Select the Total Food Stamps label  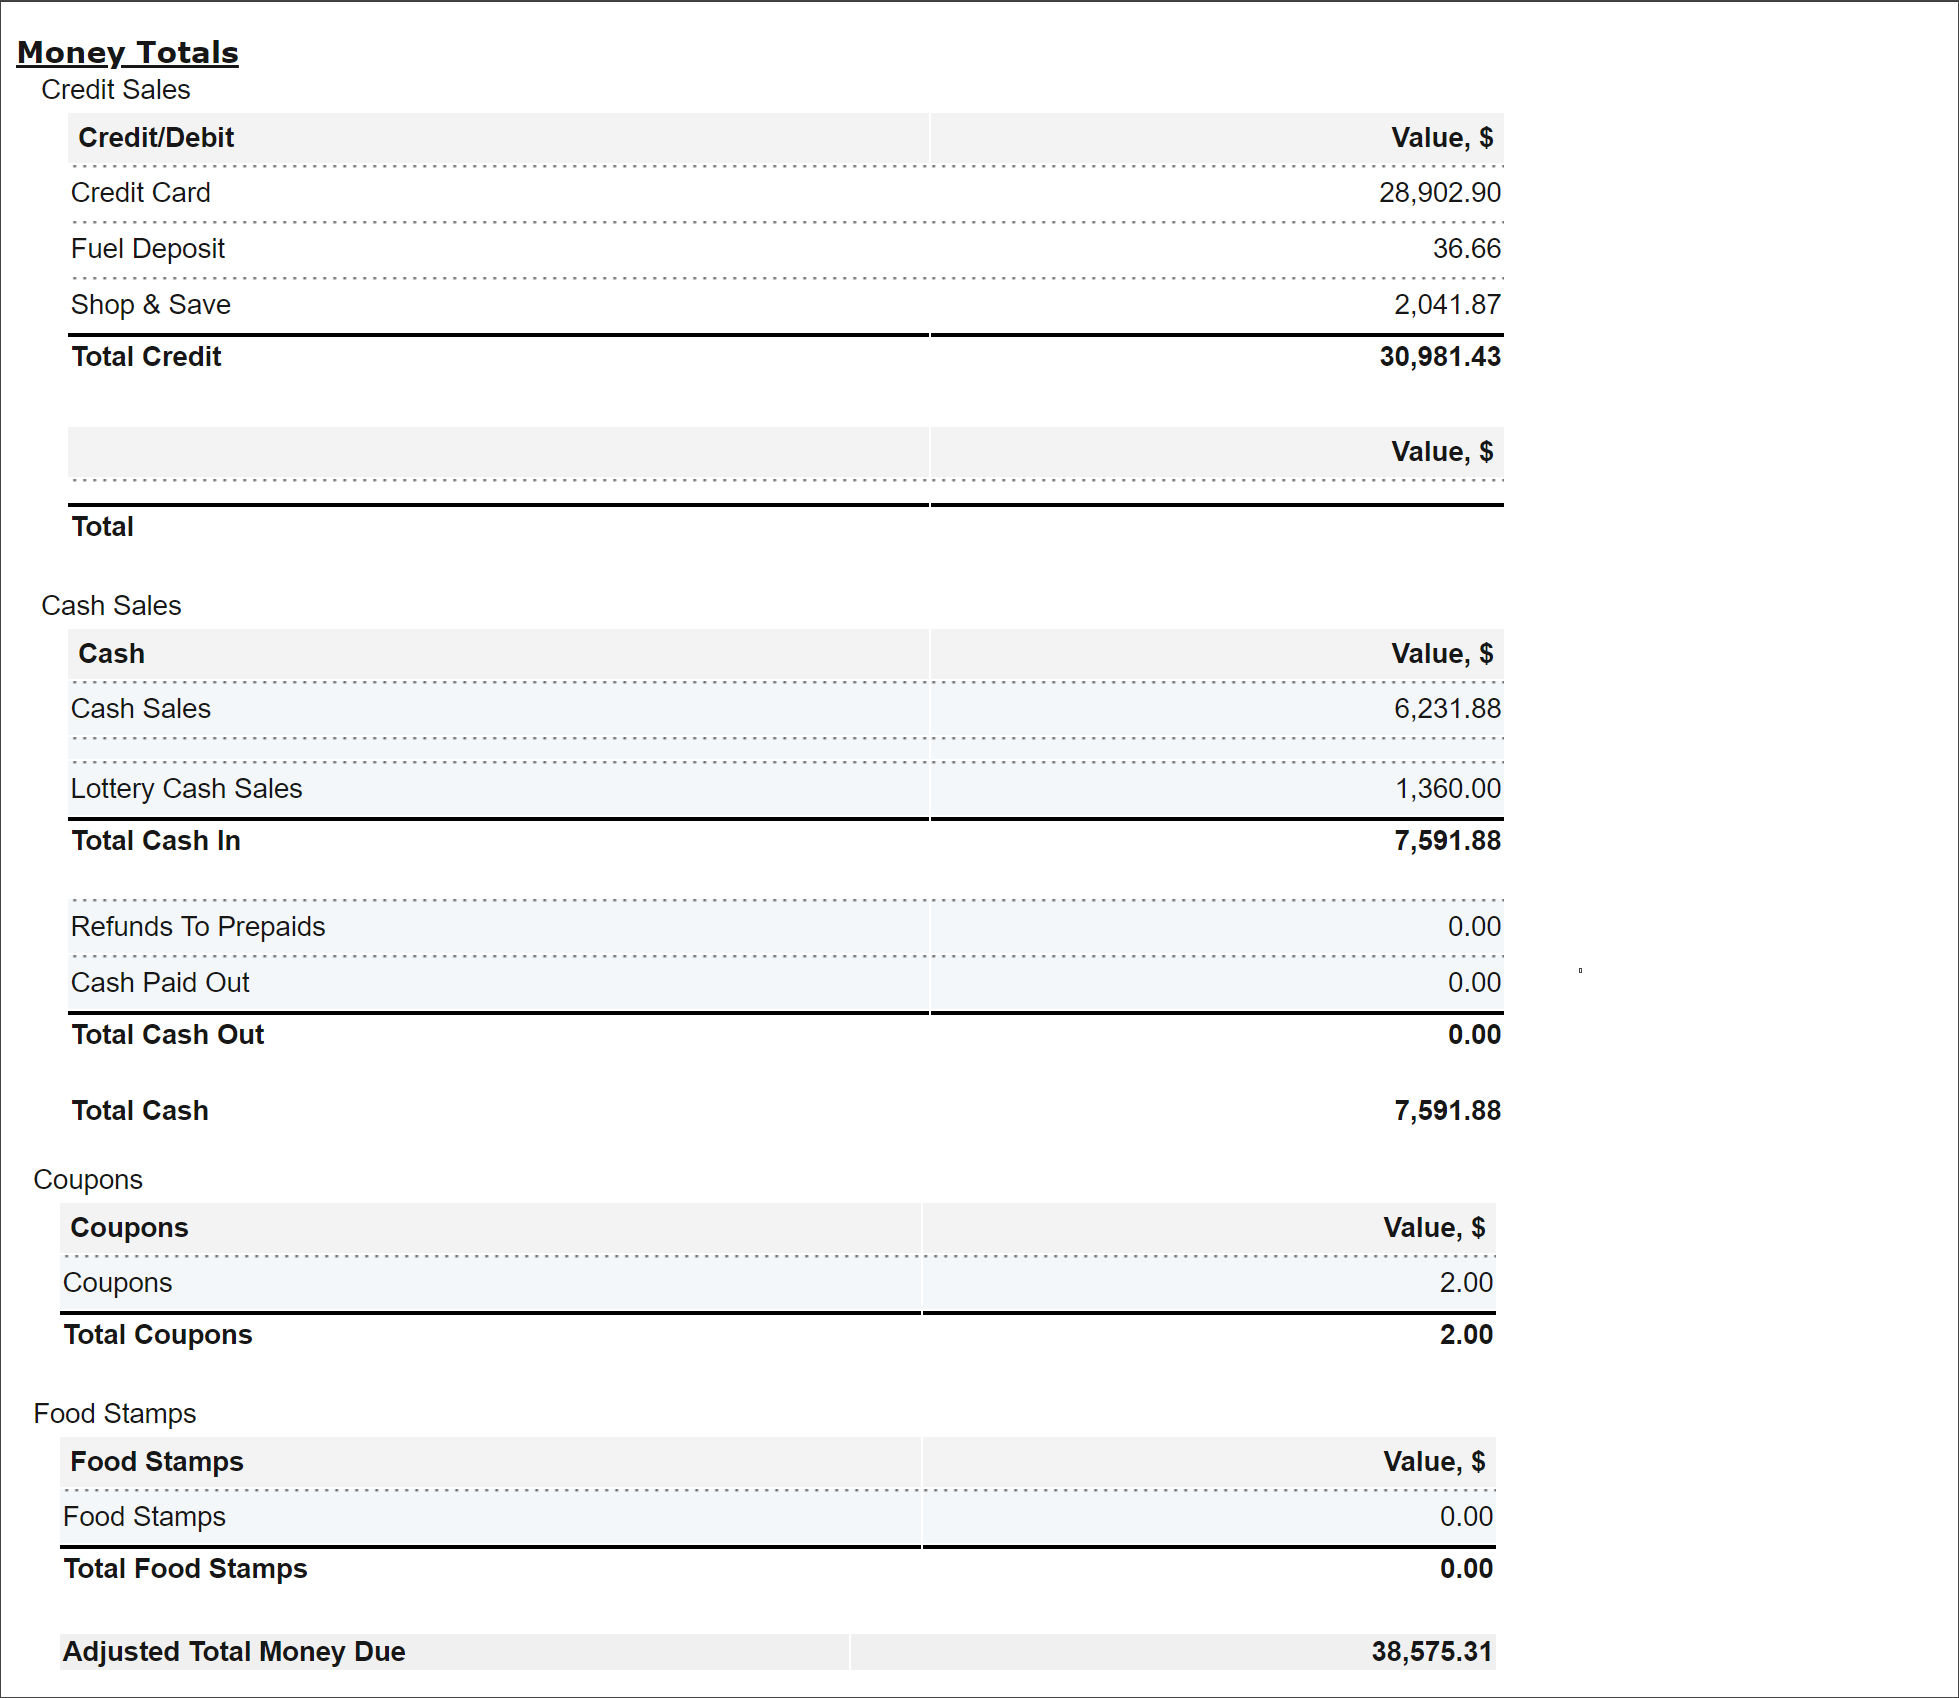185,1569
